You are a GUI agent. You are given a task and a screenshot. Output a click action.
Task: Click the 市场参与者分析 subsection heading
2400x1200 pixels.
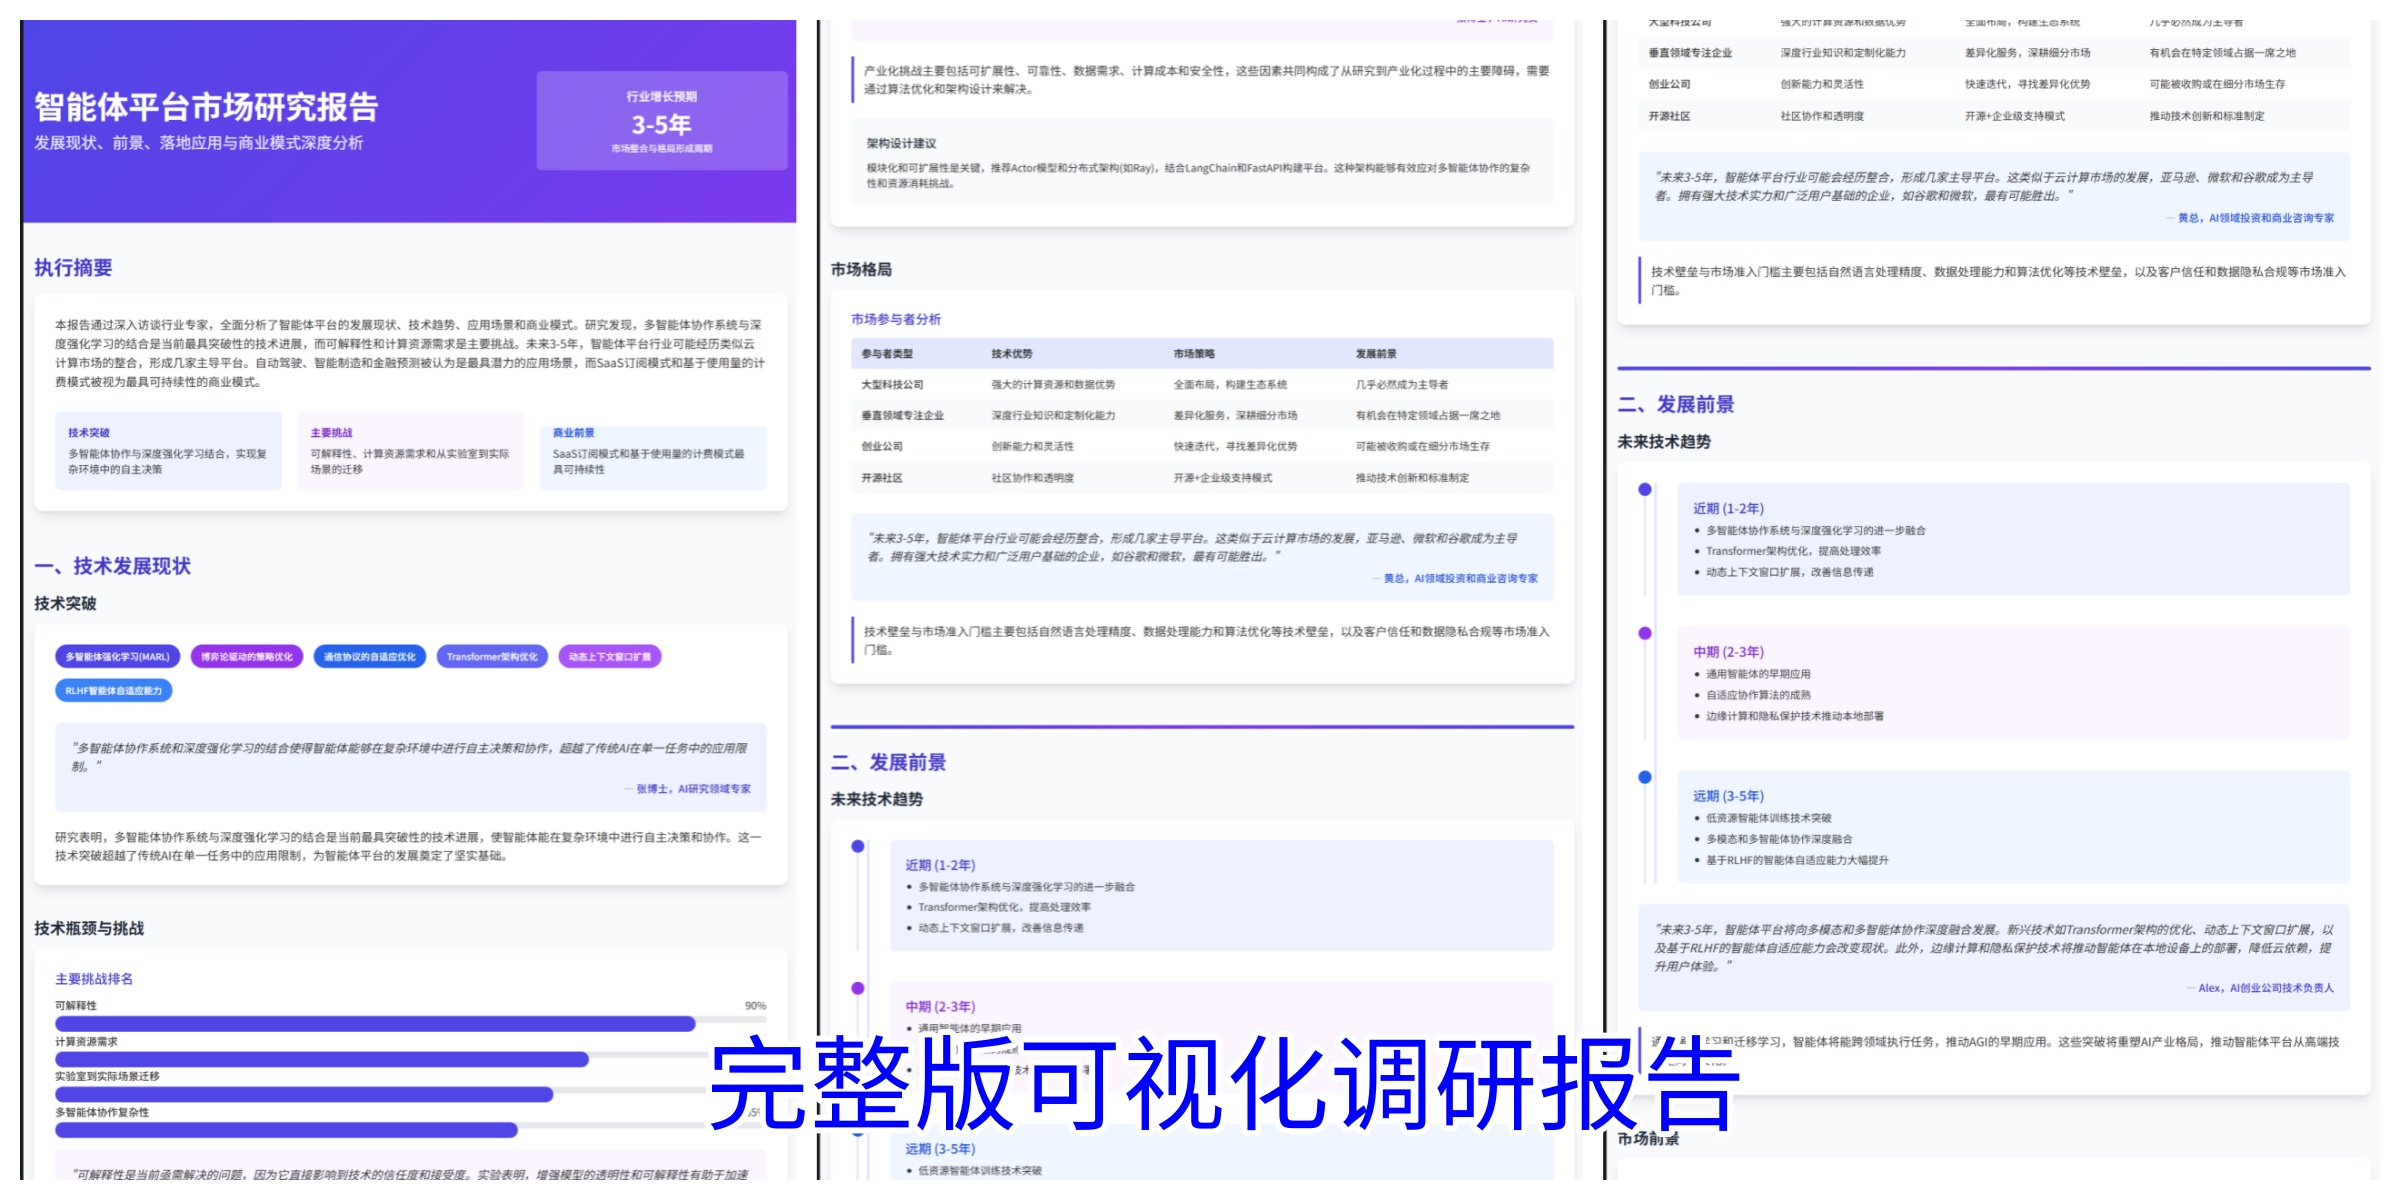[896, 320]
